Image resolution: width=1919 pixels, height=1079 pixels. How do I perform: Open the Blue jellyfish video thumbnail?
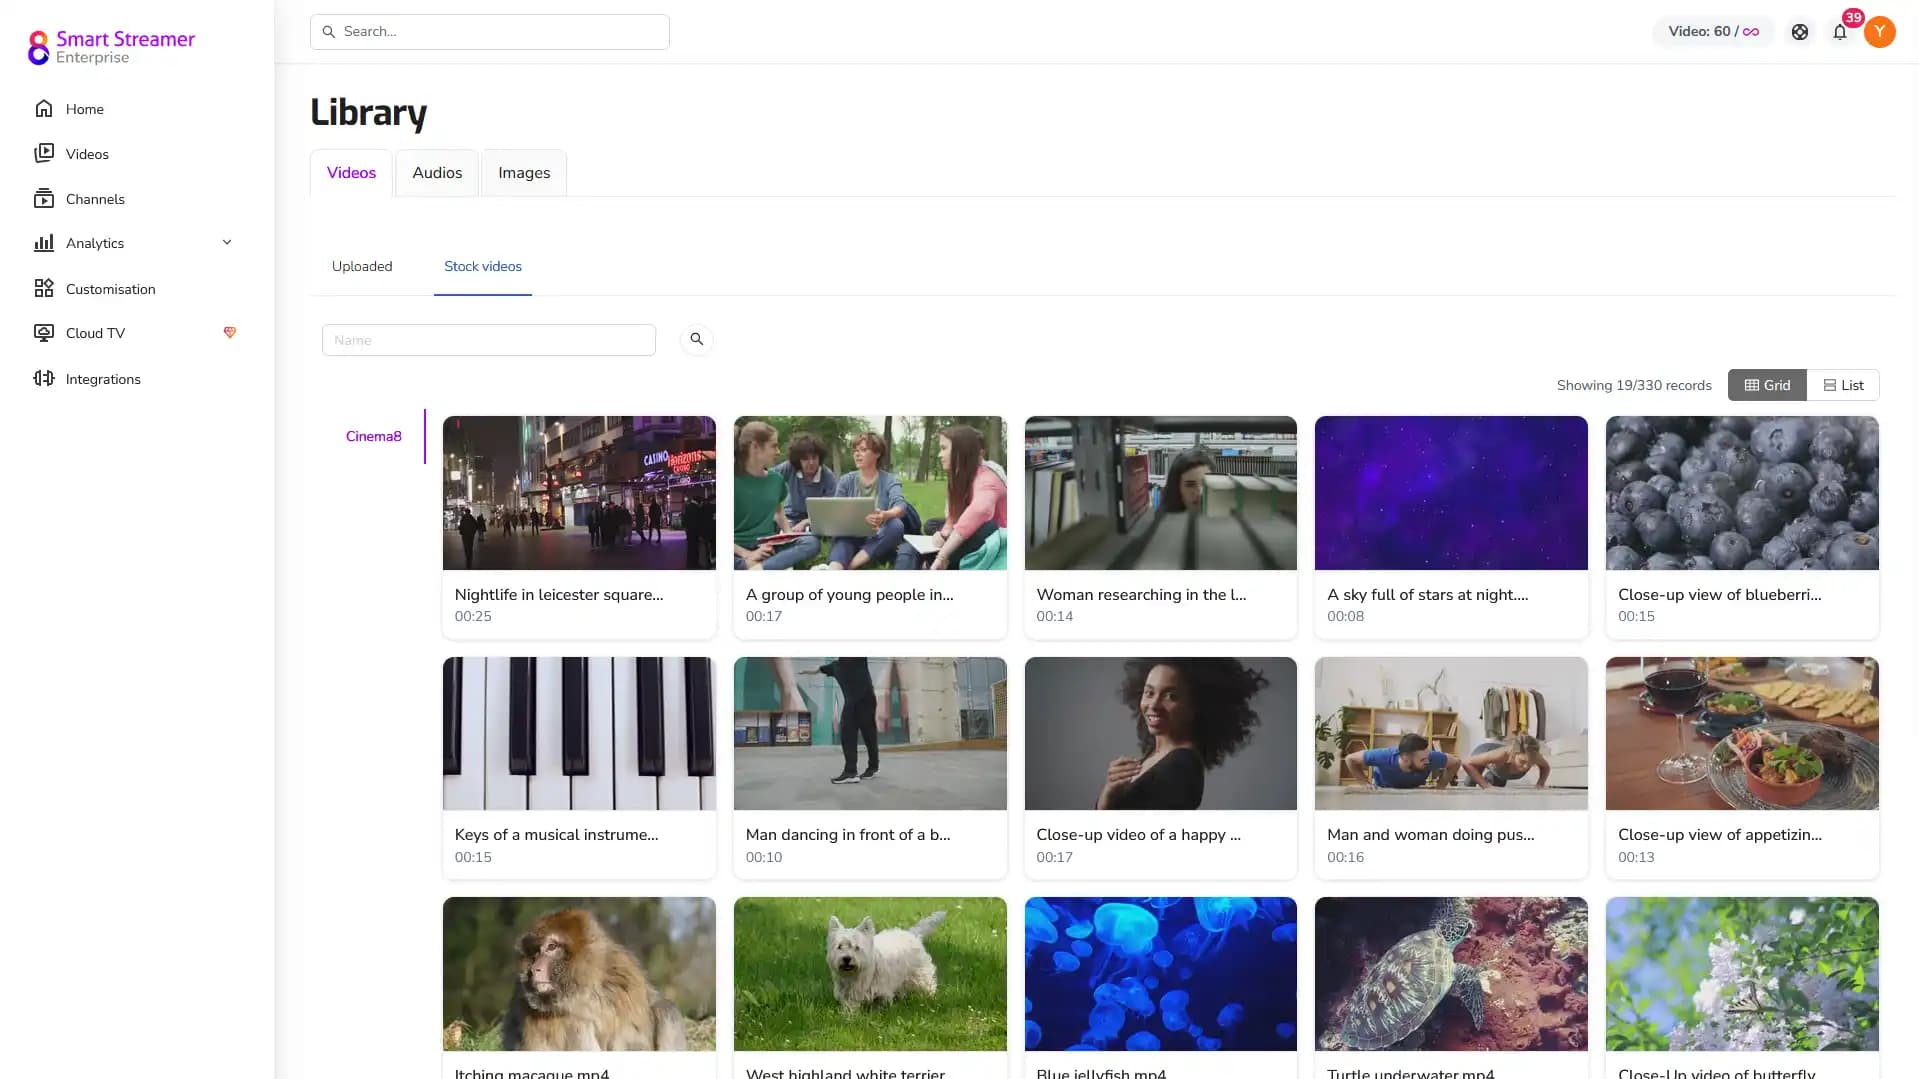click(x=1160, y=973)
